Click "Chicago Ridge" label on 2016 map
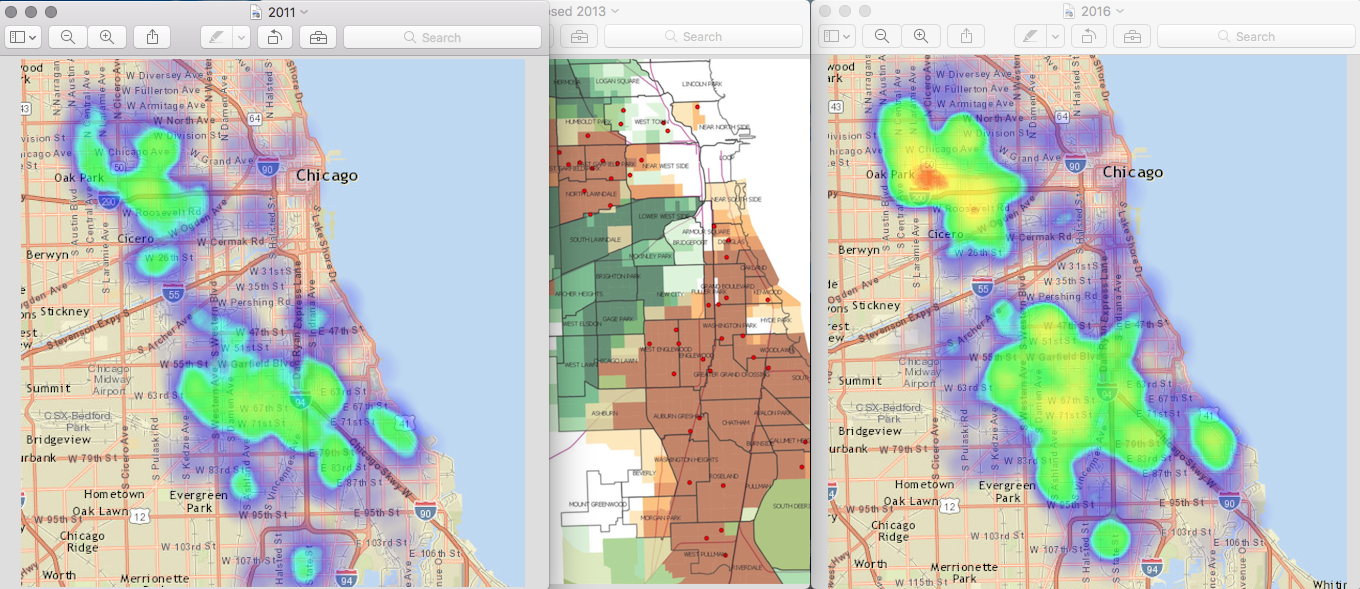Screen dimensions: 1360x589 point(893,531)
